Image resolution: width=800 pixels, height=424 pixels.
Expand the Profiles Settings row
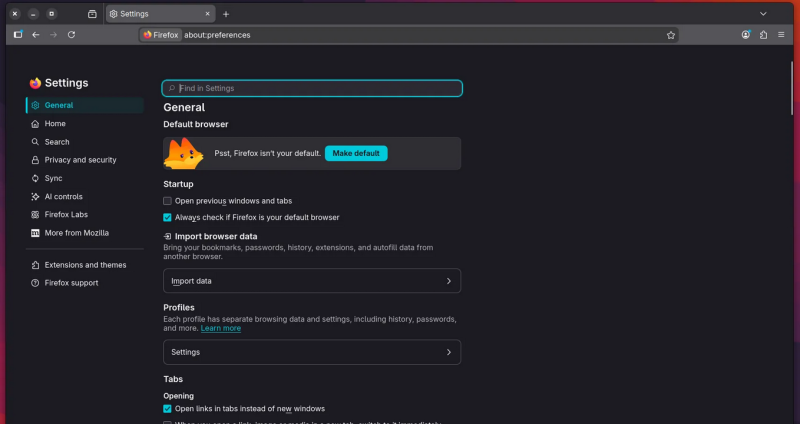point(312,352)
